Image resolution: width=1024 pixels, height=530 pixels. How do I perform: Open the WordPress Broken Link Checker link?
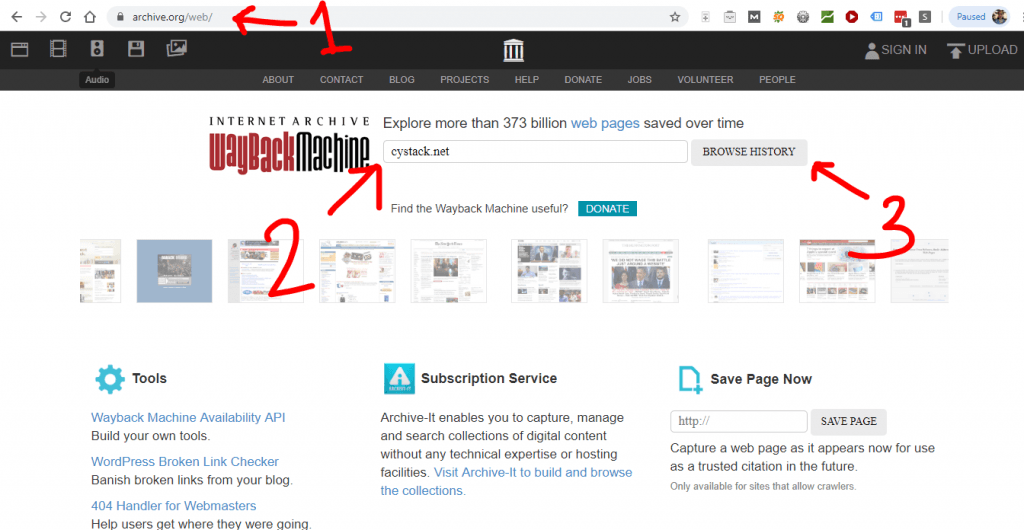pos(185,461)
